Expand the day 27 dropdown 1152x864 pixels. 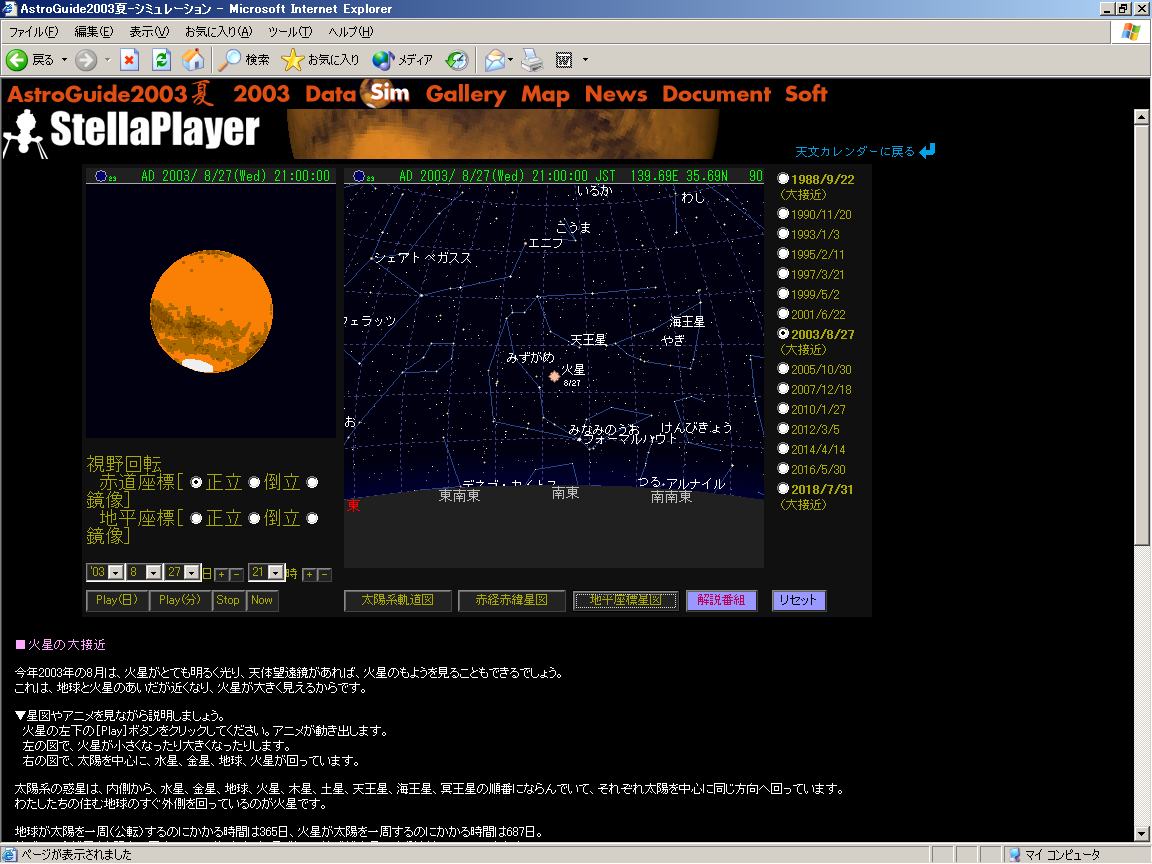pos(191,573)
